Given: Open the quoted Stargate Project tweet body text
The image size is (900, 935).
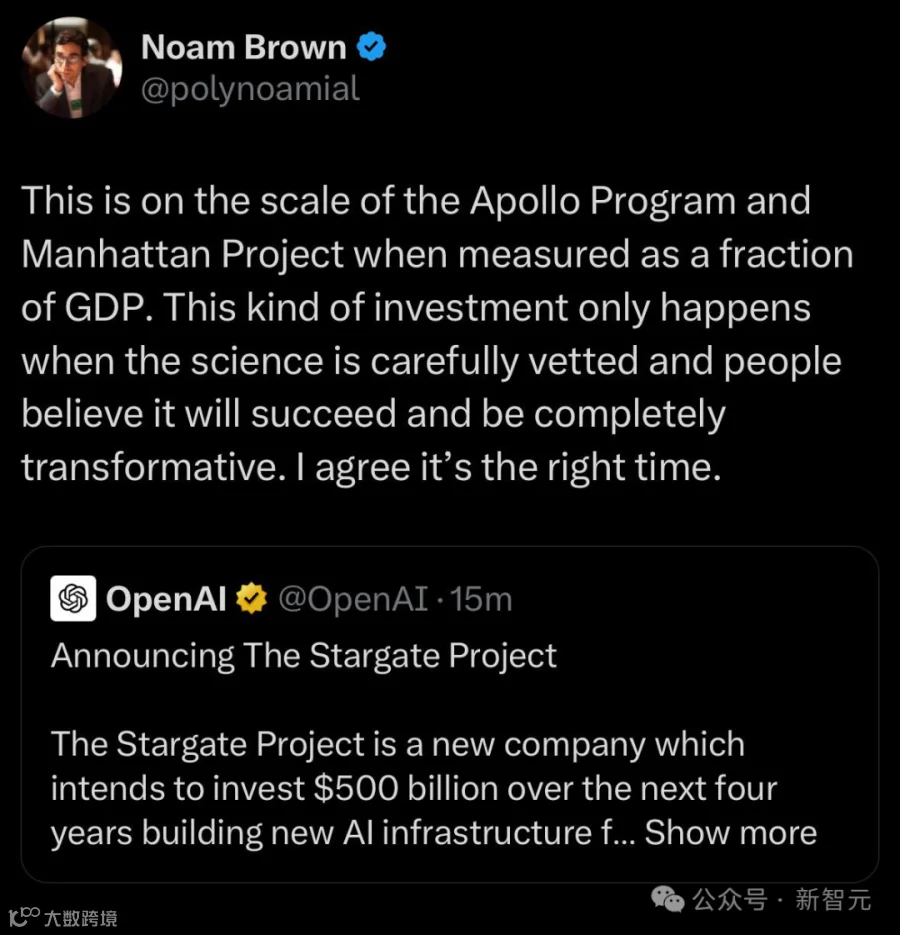Looking at the screenshot, I should pos(434,788).
